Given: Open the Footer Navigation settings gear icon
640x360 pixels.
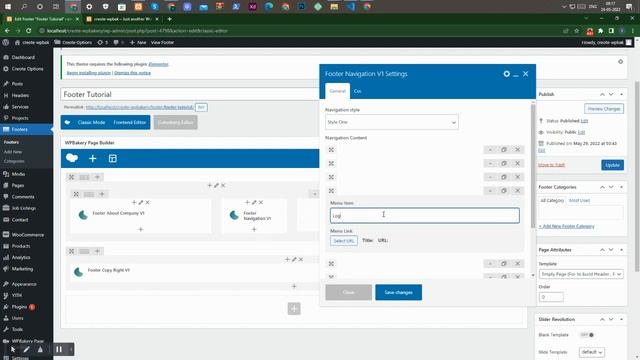Looking at the screenshot, I should click(x=507, y=74).
